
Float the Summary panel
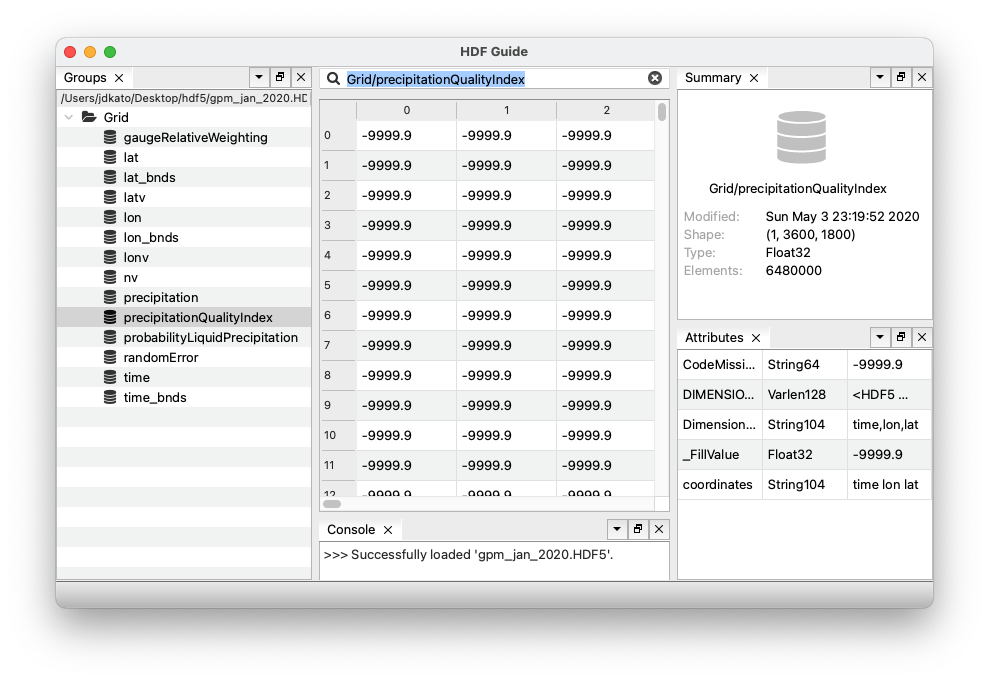tap(901, 77)
